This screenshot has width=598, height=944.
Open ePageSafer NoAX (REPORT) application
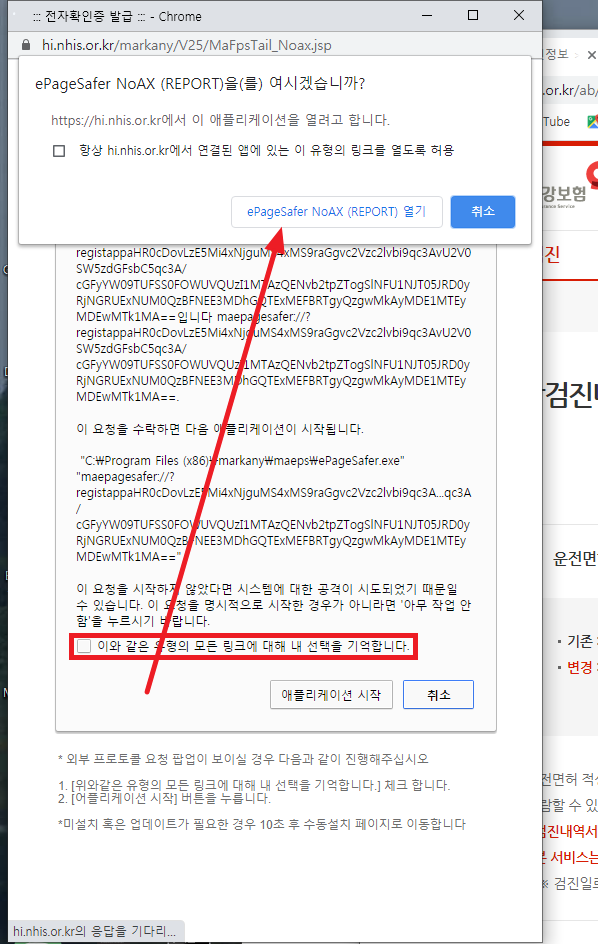coord(337,212)
